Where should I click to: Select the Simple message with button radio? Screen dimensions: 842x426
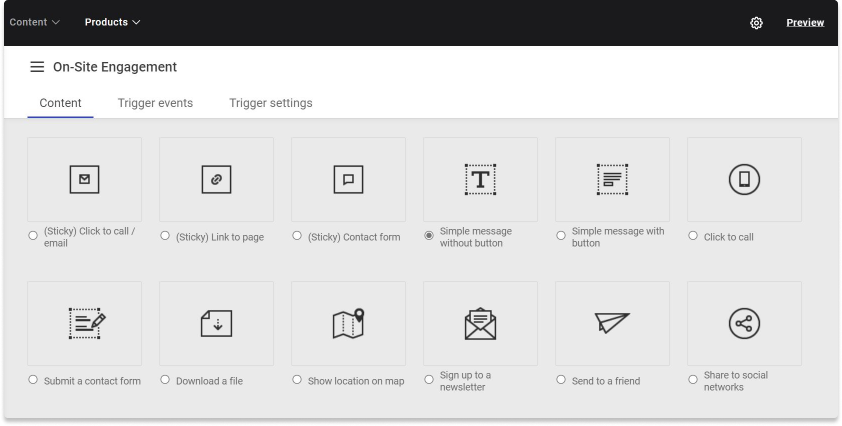click(x=561, y=235)
